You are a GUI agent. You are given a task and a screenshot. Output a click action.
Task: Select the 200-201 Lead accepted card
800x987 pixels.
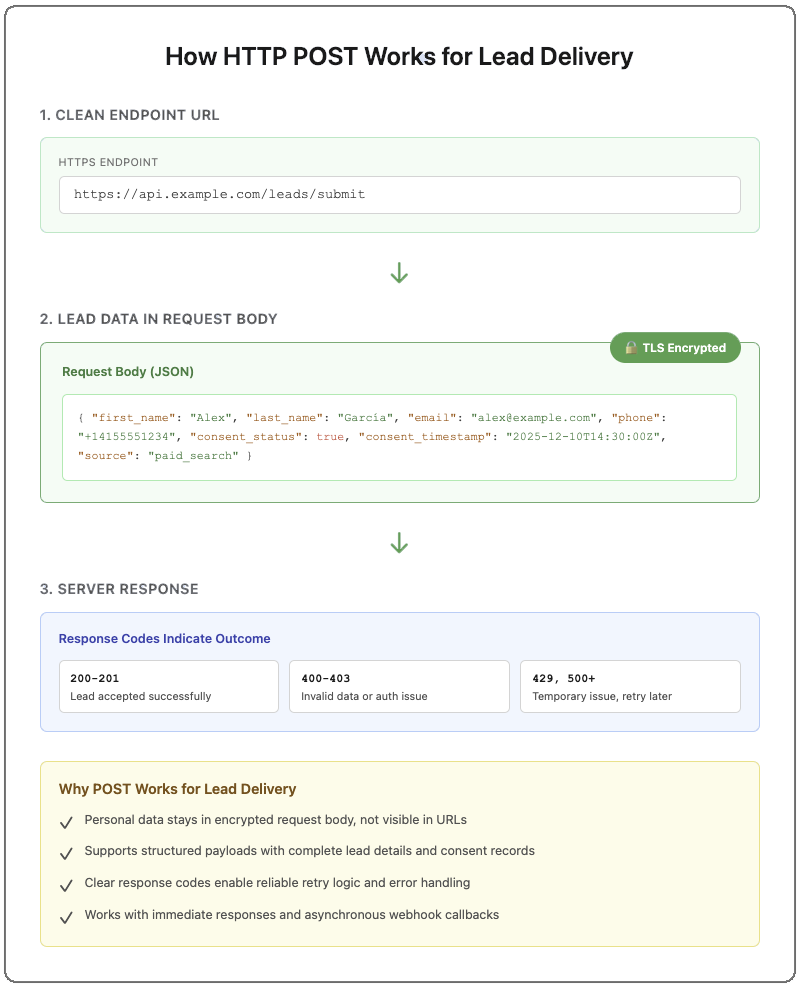point(168,686)
